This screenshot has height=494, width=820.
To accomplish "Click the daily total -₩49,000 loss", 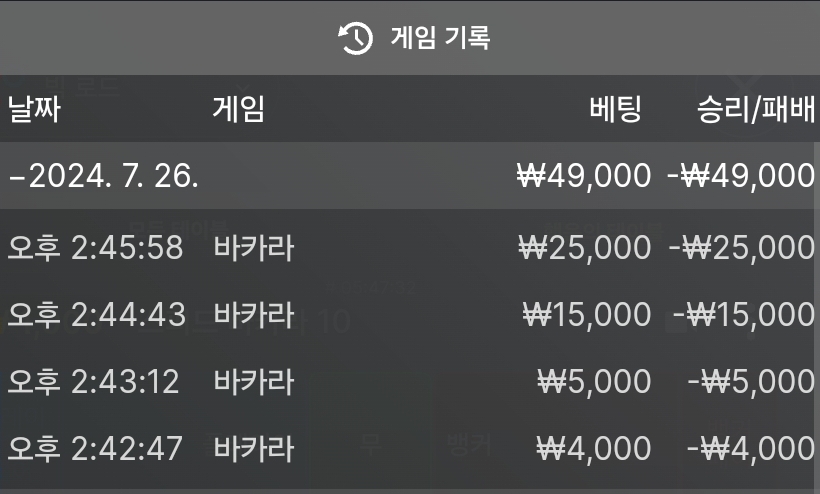I will [741, 176].
